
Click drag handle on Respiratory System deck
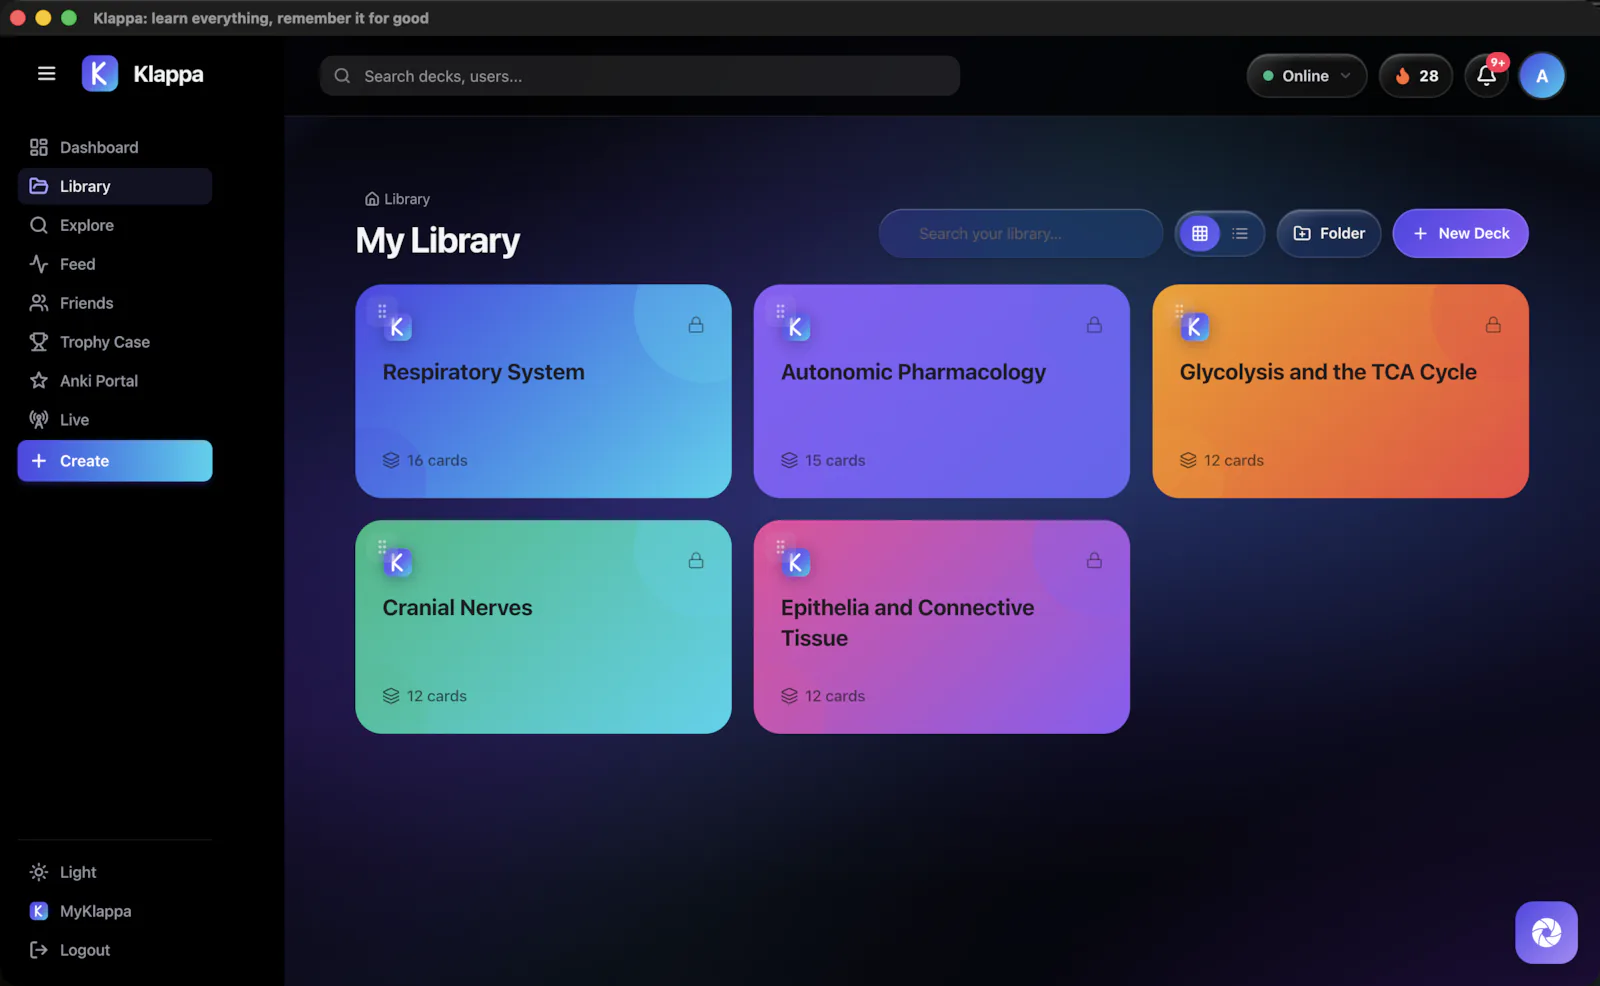click(x=382, y=311)
